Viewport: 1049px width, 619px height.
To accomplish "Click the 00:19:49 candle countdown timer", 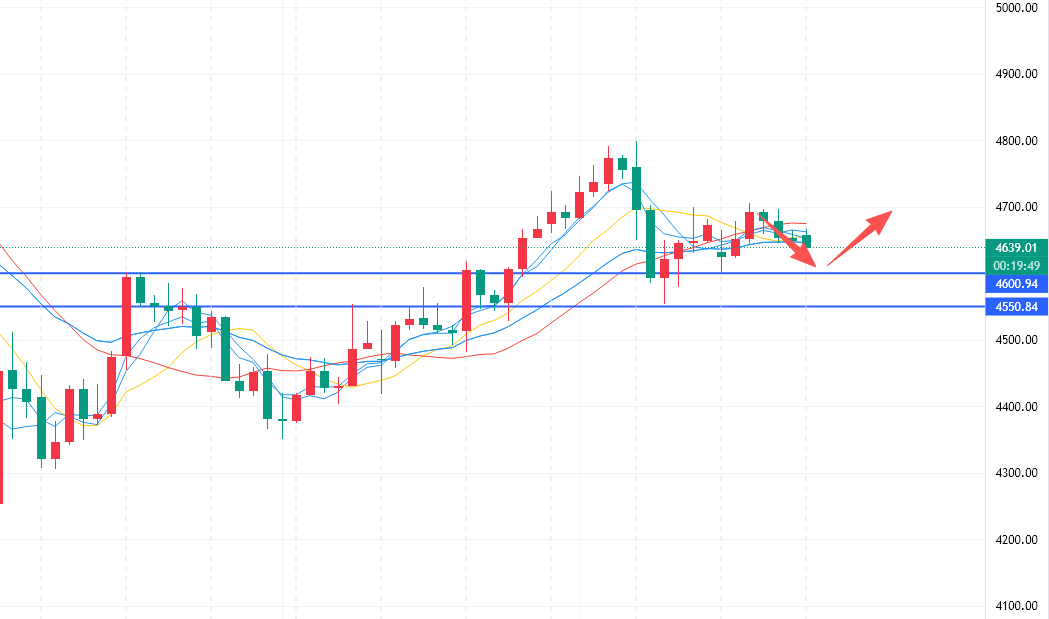I will click(1015, 266).
